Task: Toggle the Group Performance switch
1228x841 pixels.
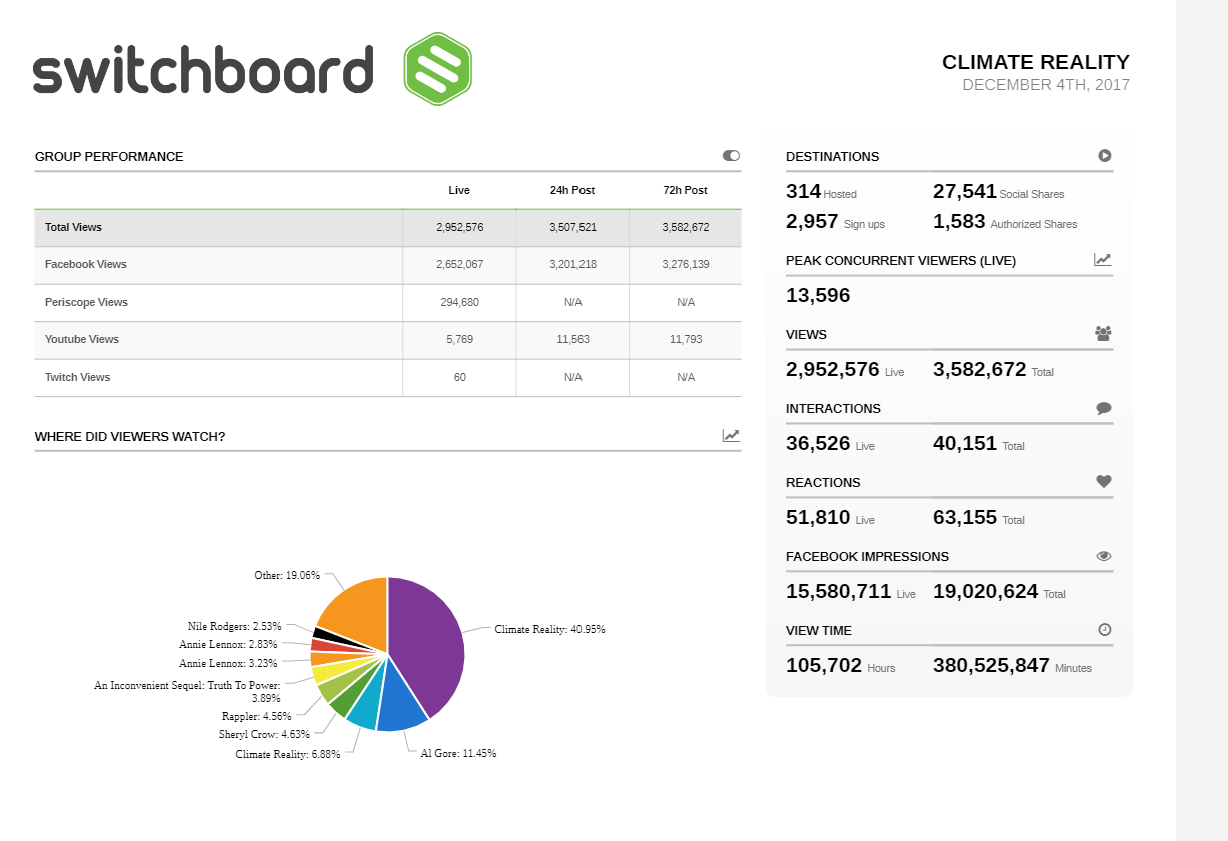Action: pyautogui.click(x=731, y=156)
